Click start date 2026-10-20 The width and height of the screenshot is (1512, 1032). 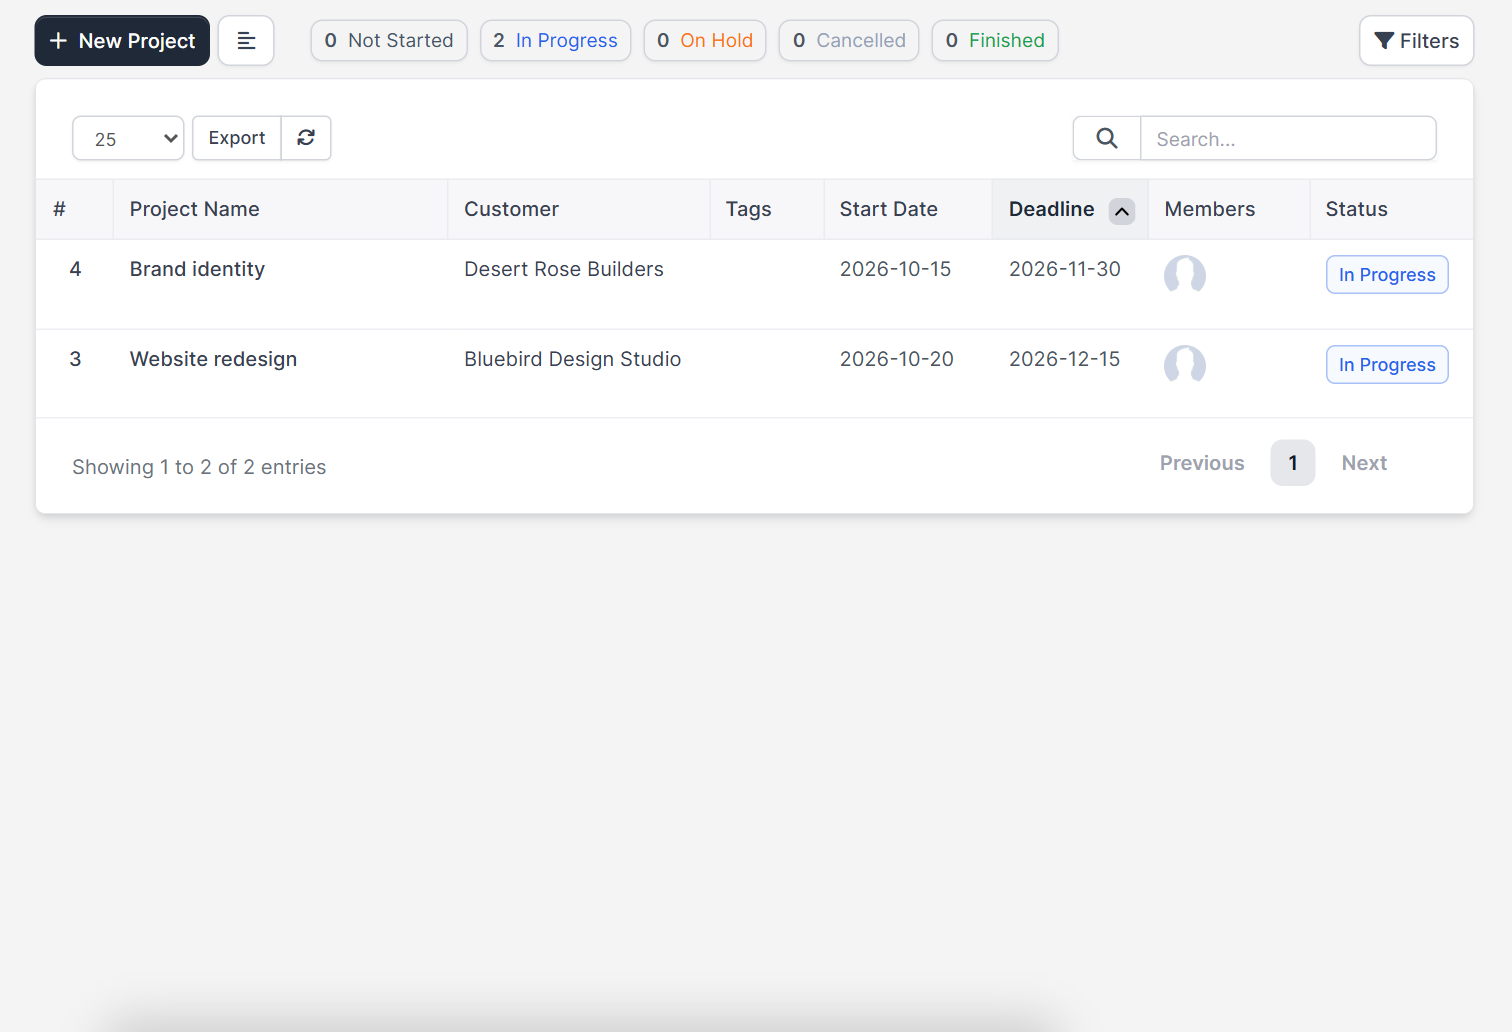tap(897, 359)
